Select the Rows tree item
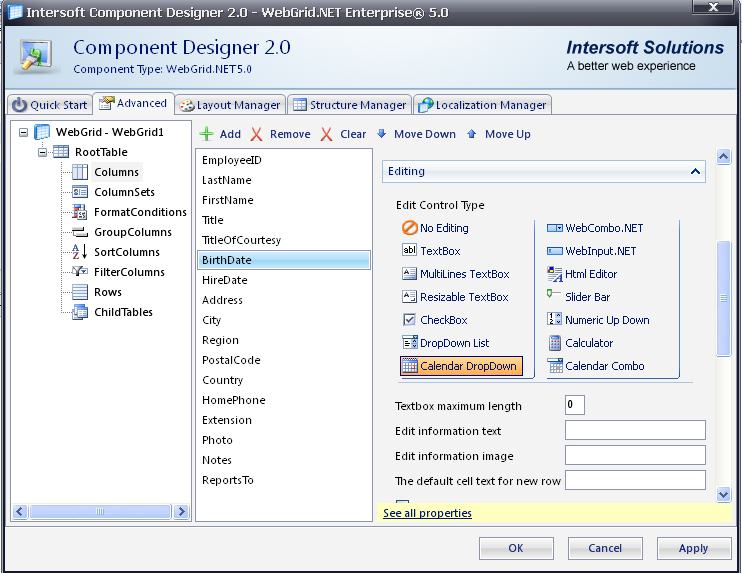 pyautogui.click(x=107, y=292)
